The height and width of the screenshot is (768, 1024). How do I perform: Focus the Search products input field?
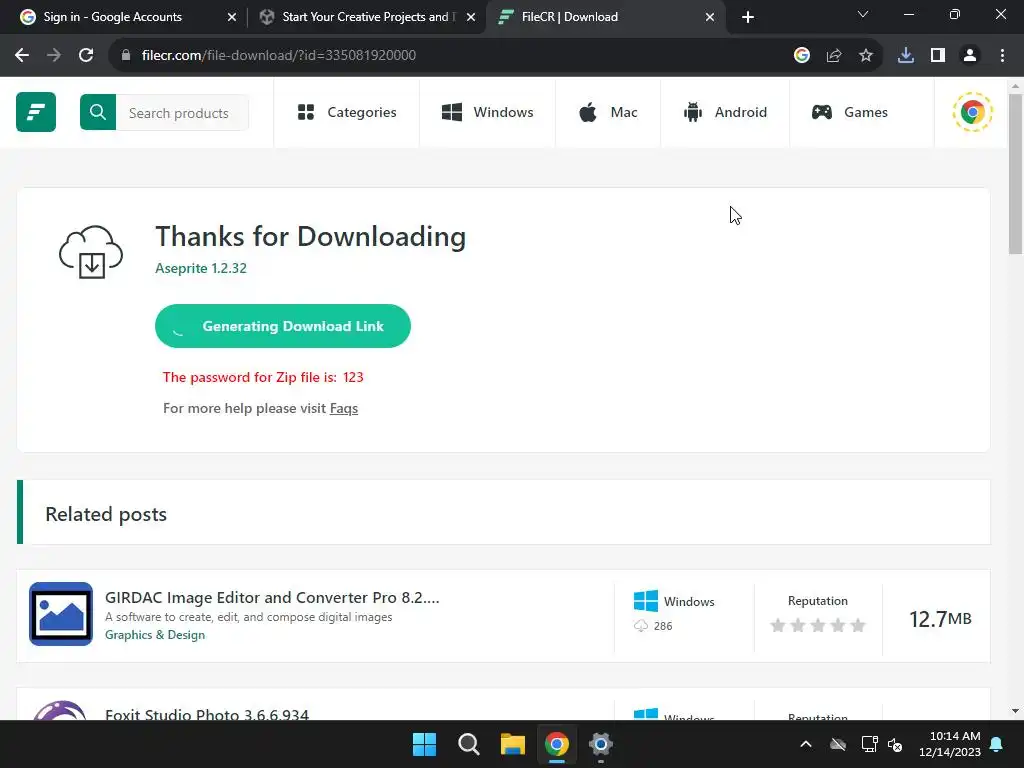[182, 113]
